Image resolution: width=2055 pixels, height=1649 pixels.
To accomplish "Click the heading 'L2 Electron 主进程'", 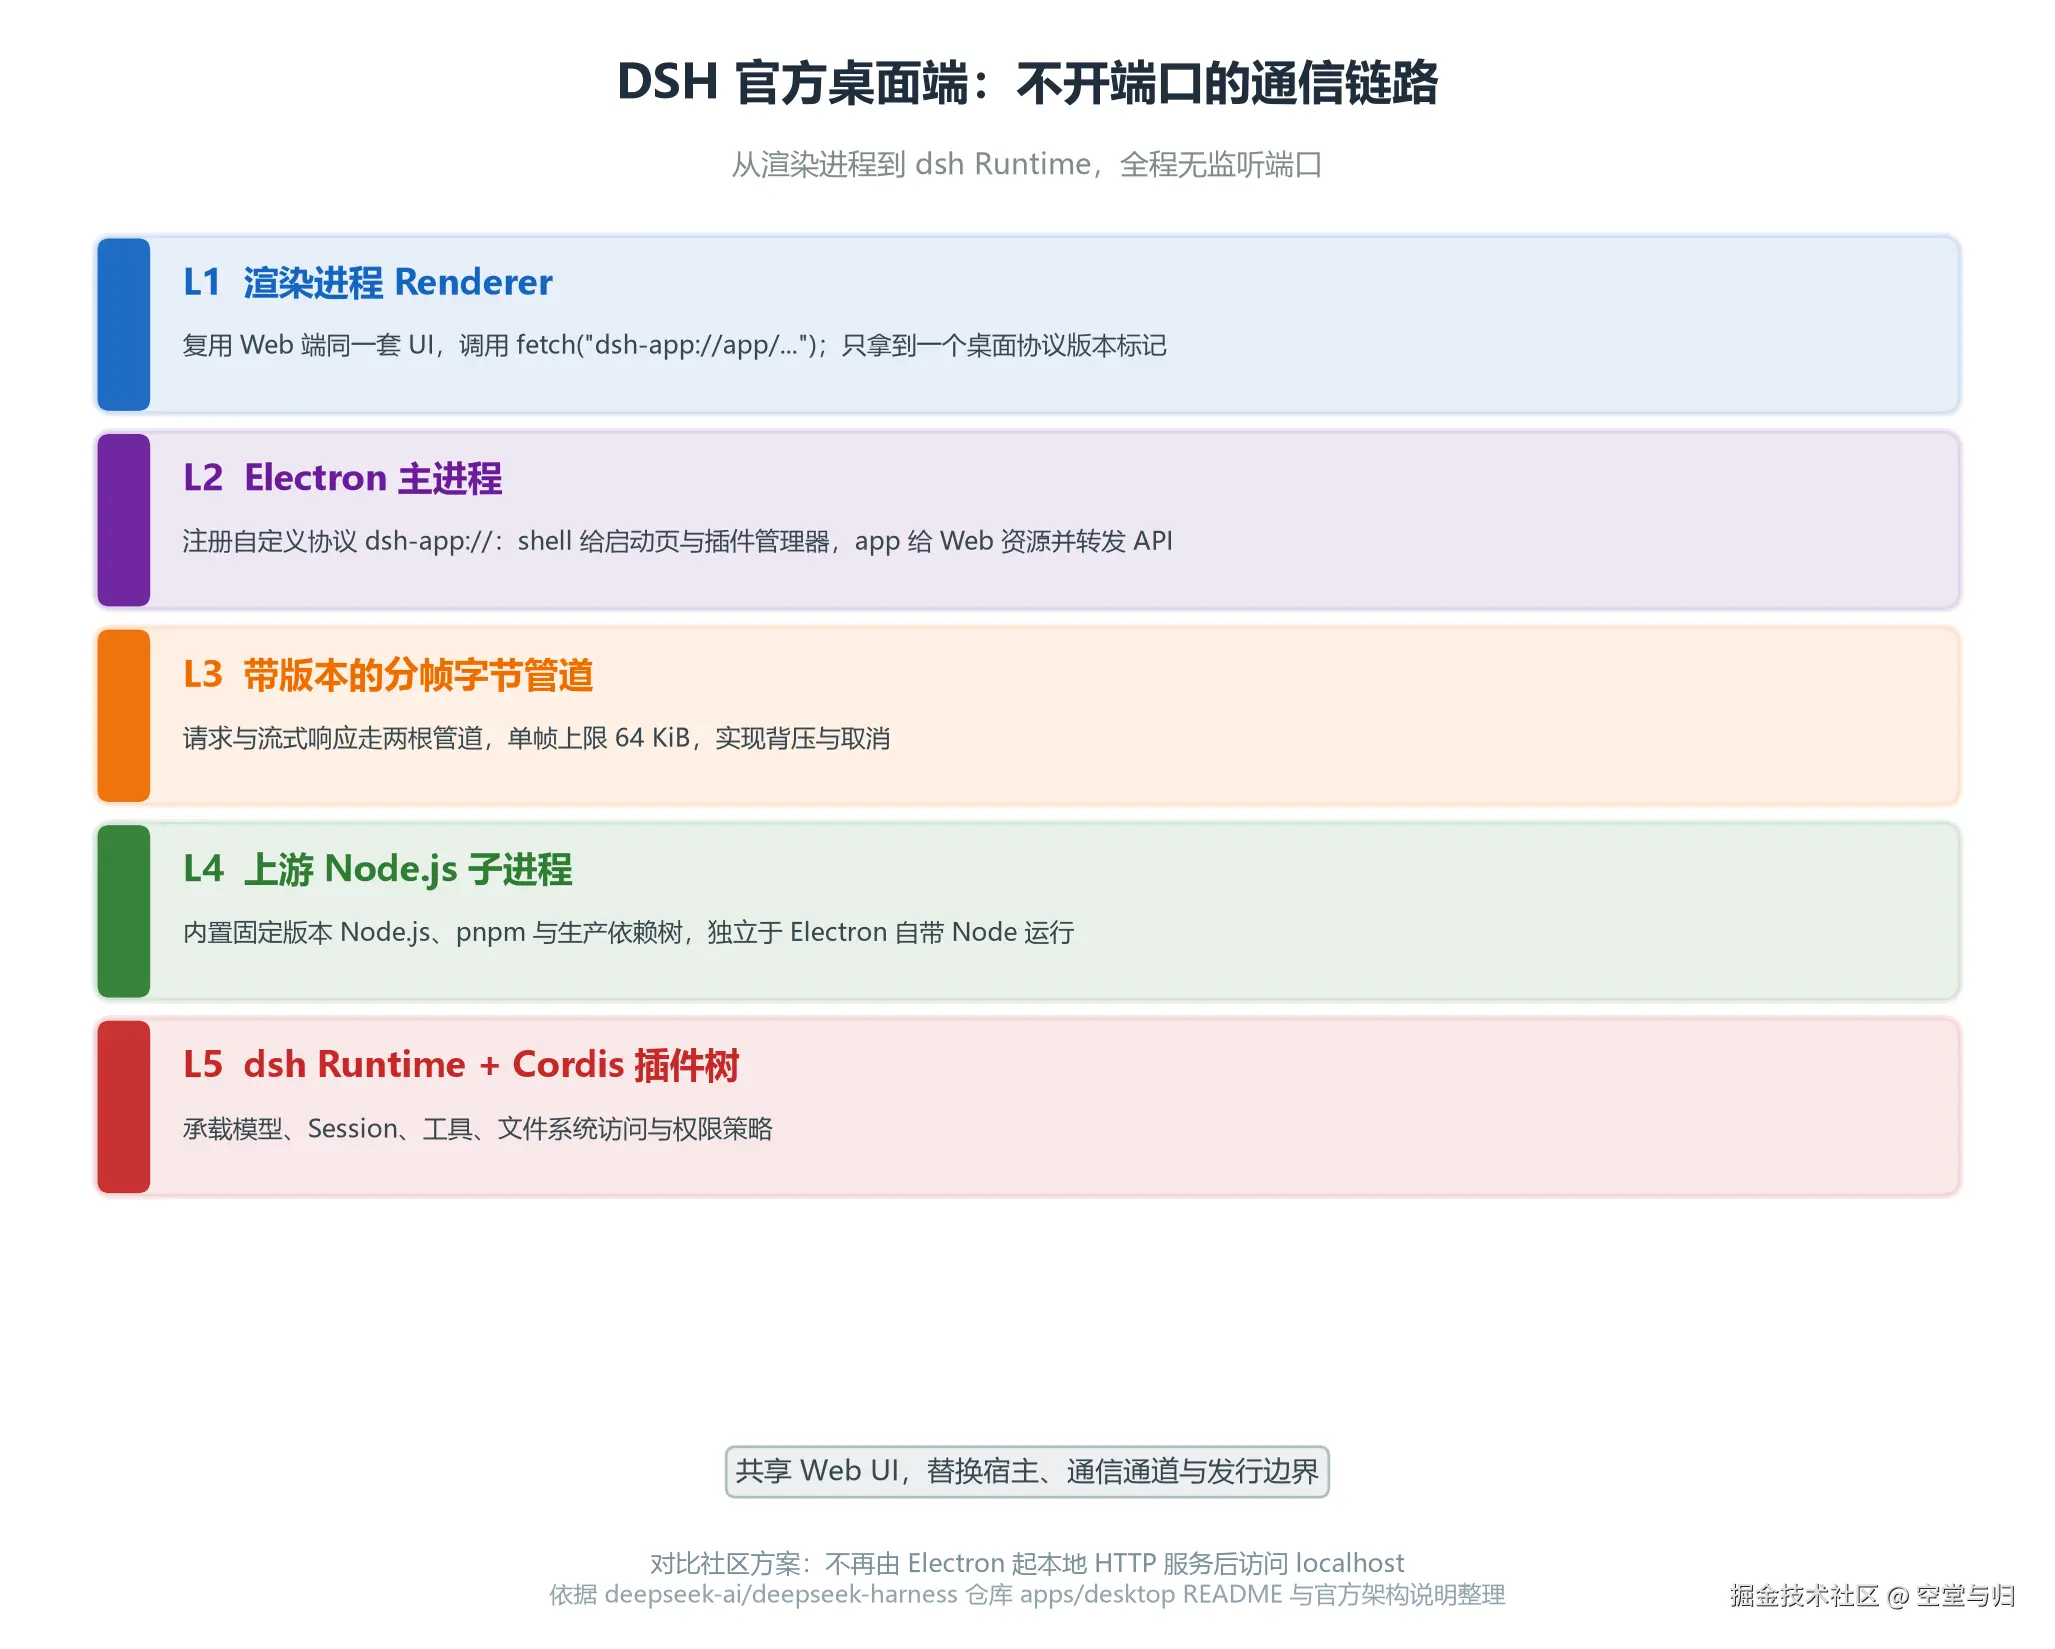I will [x=342, y=478].
